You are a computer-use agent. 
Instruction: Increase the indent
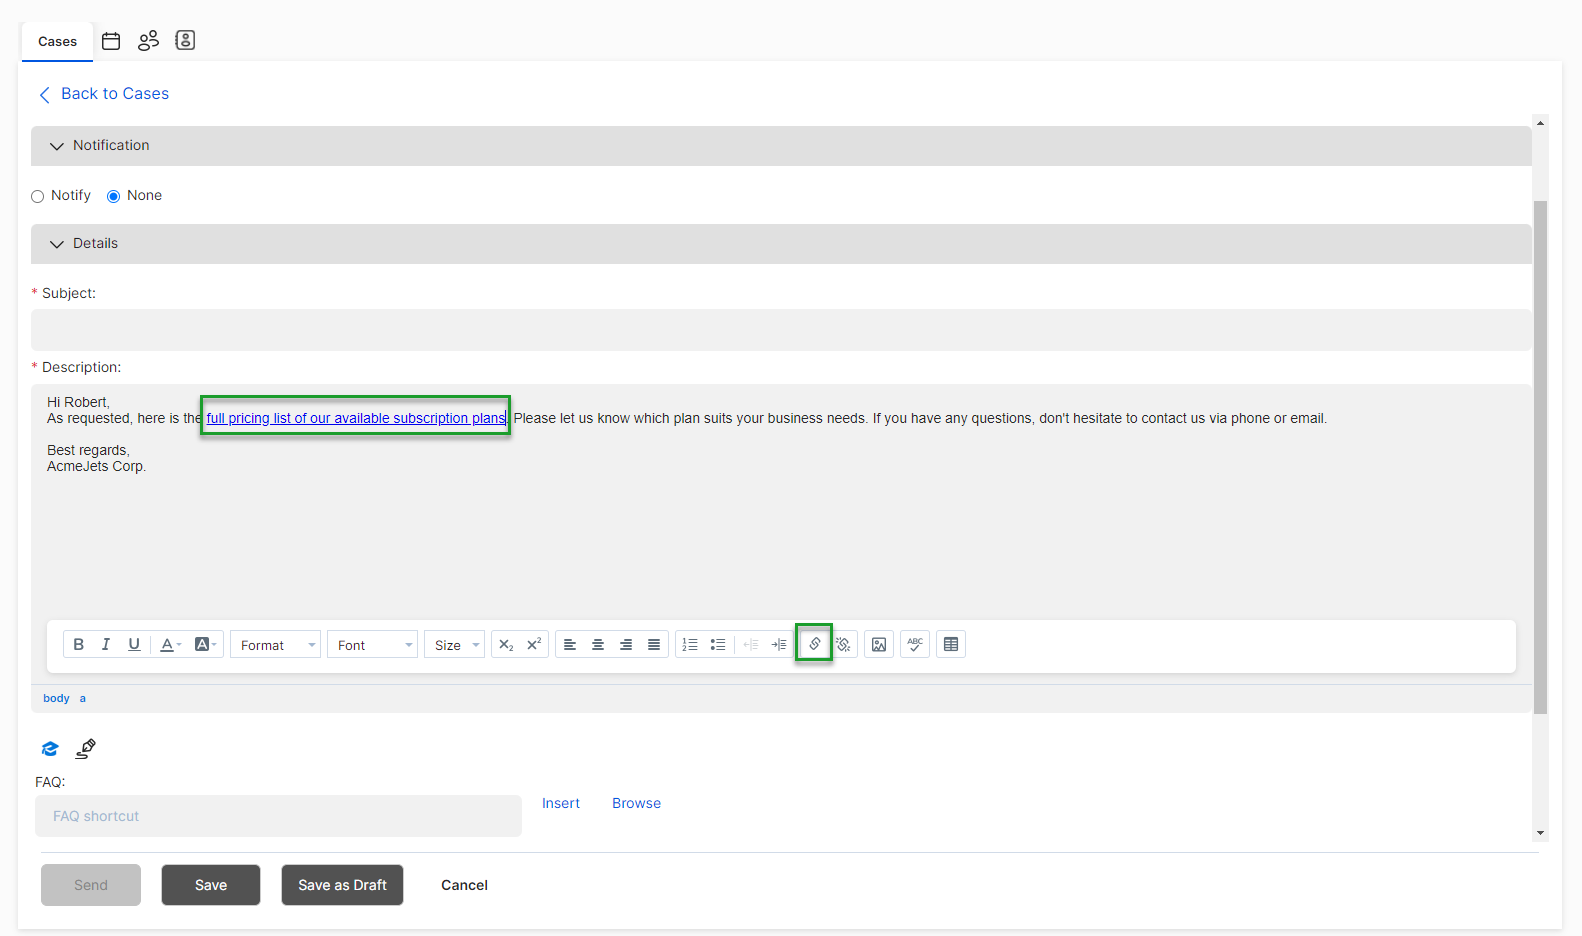[x=779, y=645]
